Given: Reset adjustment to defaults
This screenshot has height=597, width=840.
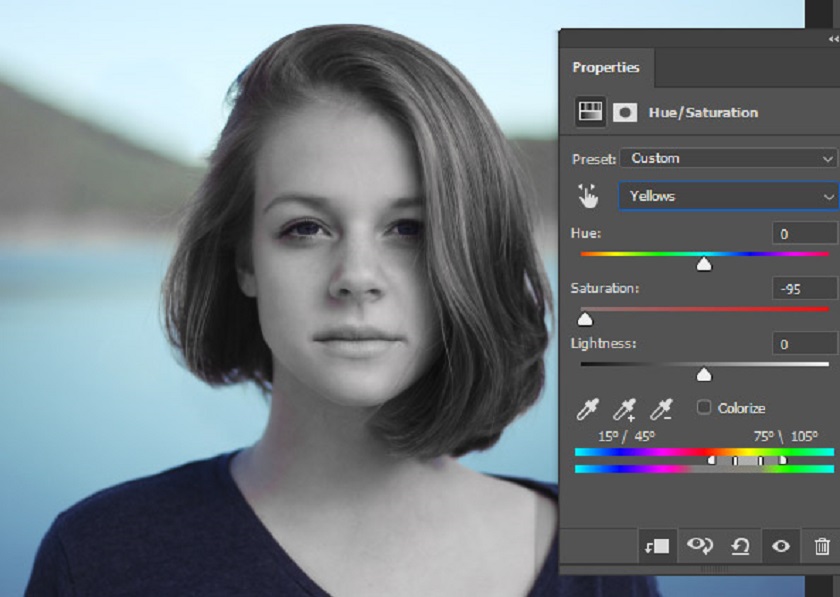Looking at the screenshot, I should click(741, 546).
